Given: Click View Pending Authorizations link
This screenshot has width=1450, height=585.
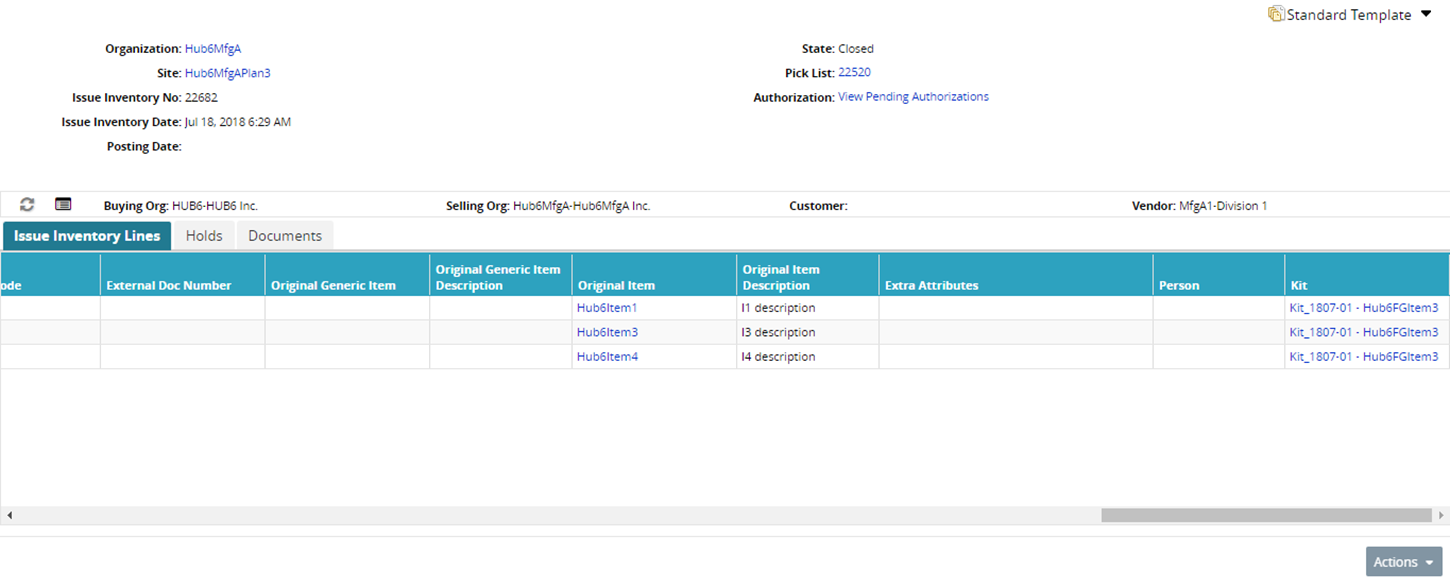Looking at the screenshot, I should (x=913, y=97).
